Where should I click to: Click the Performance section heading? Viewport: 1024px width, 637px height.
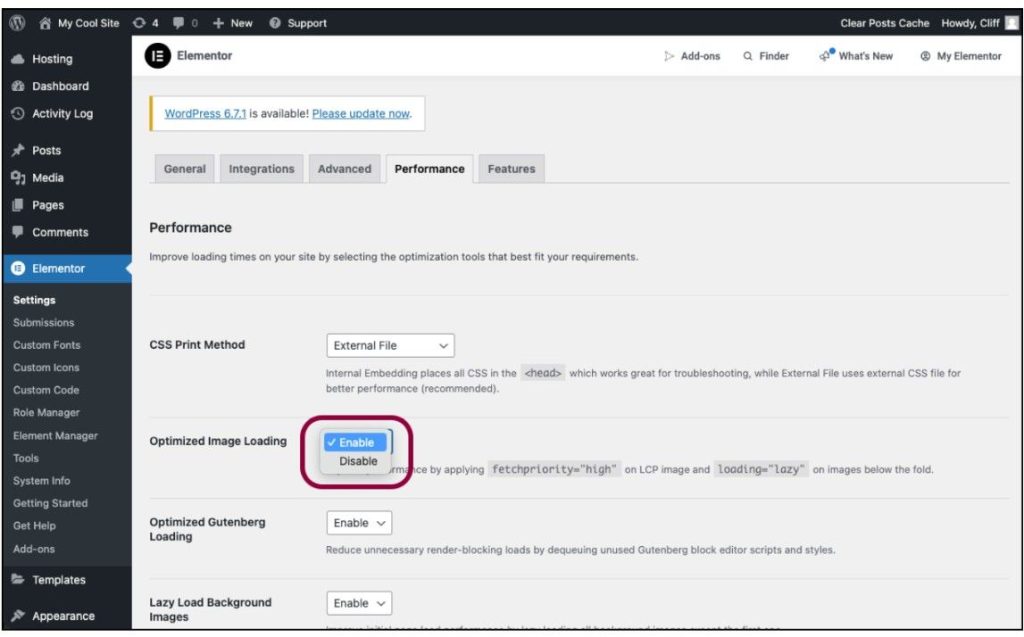[190, 227]
